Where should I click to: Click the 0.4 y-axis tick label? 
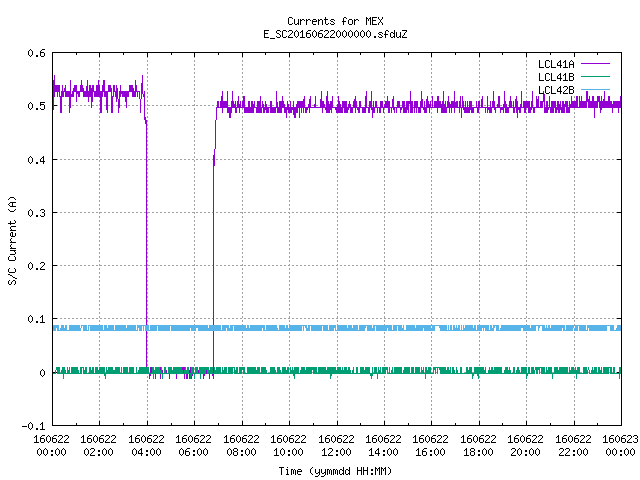[x=36, y=160]
